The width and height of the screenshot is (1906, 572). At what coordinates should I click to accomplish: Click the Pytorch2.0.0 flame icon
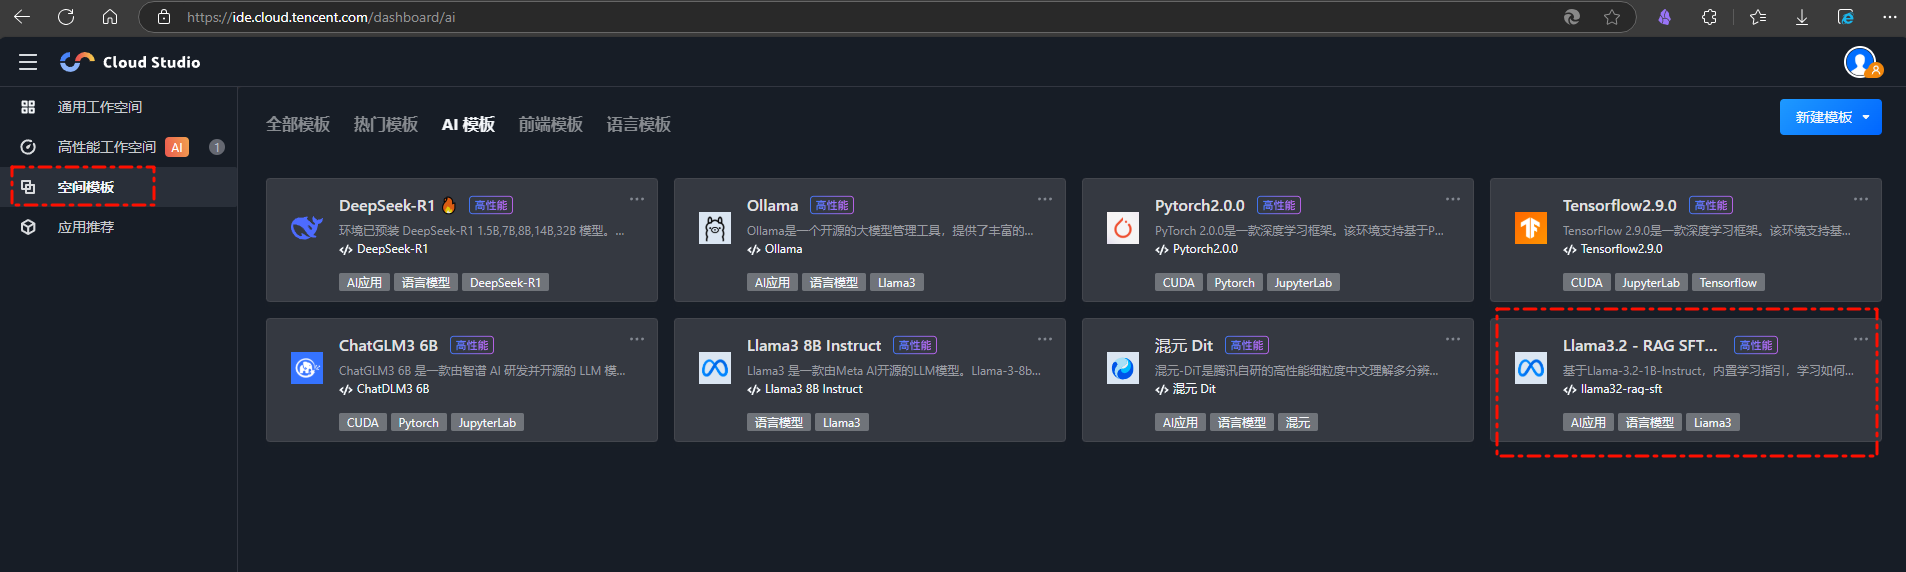tap(1123, 228)
